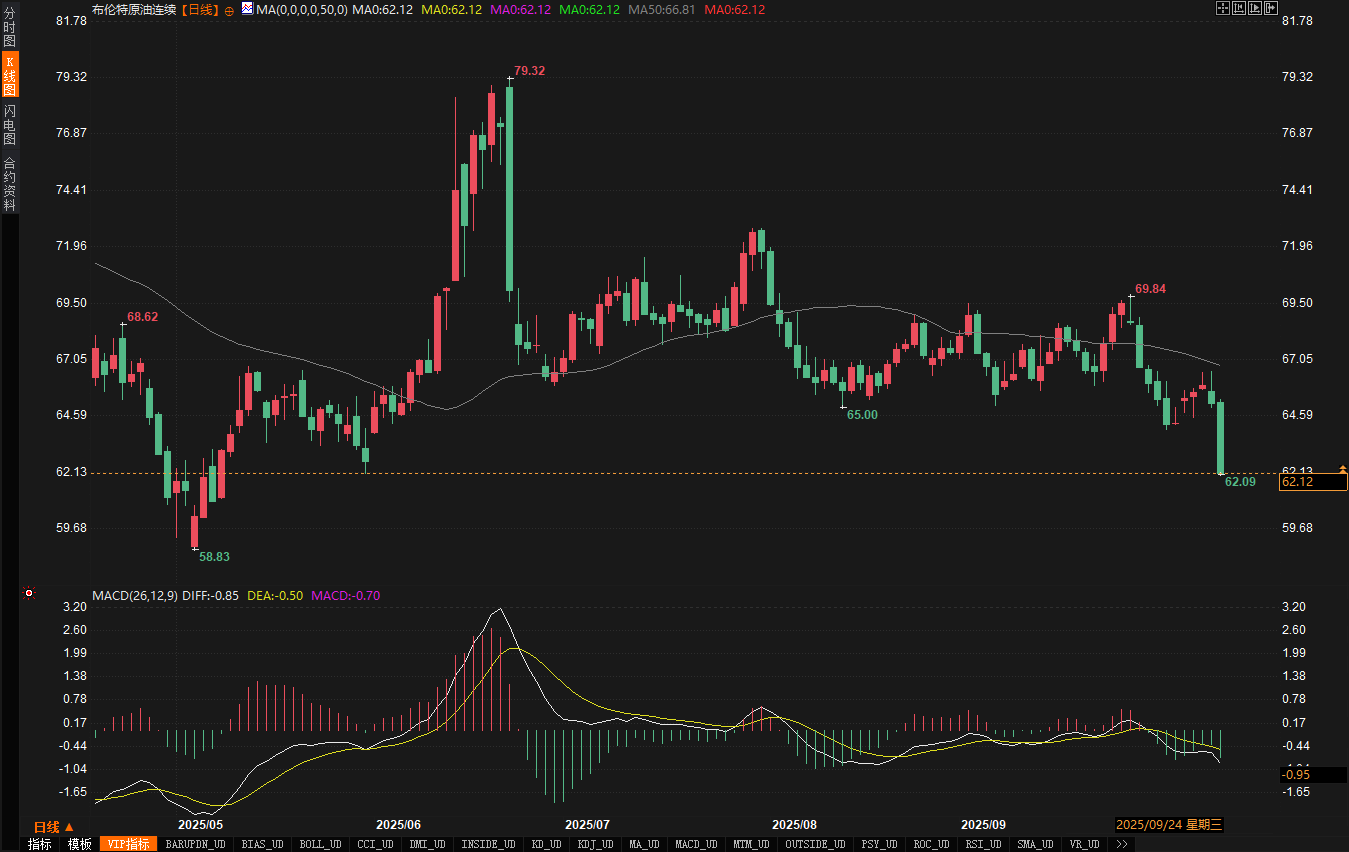
Task: Select the VIP指标 tab
Action: tap(129, 844)
